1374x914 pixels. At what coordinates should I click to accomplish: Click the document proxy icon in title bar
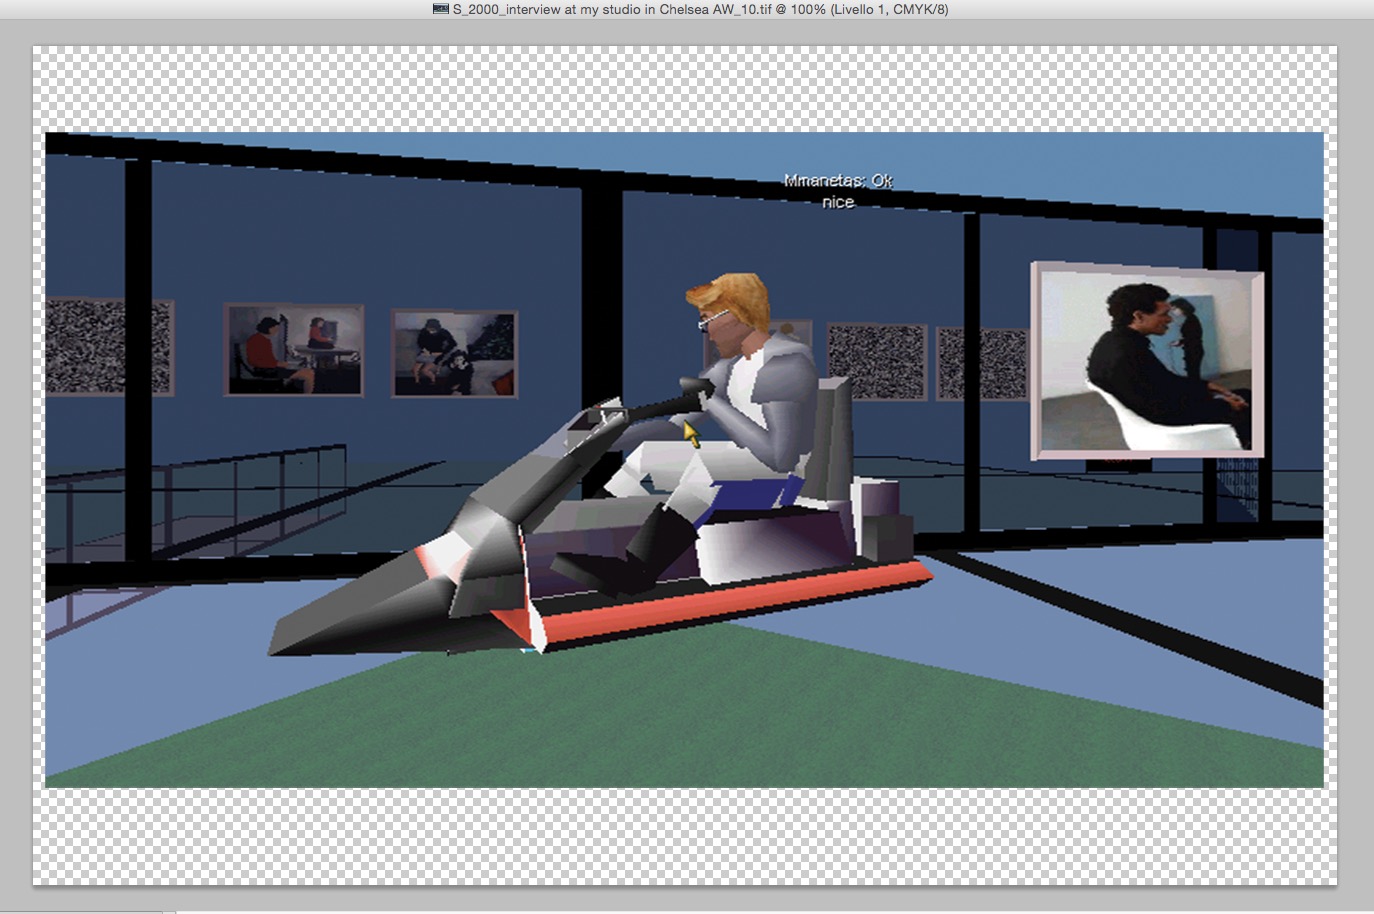pyautogui.click(x=440, y=9)
